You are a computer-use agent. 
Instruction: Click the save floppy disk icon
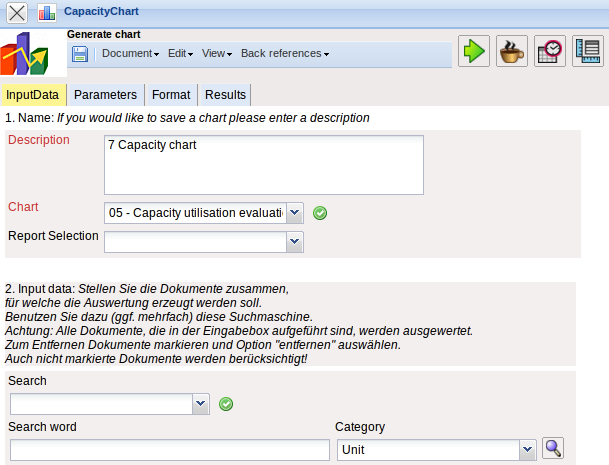tap(80, 54)
